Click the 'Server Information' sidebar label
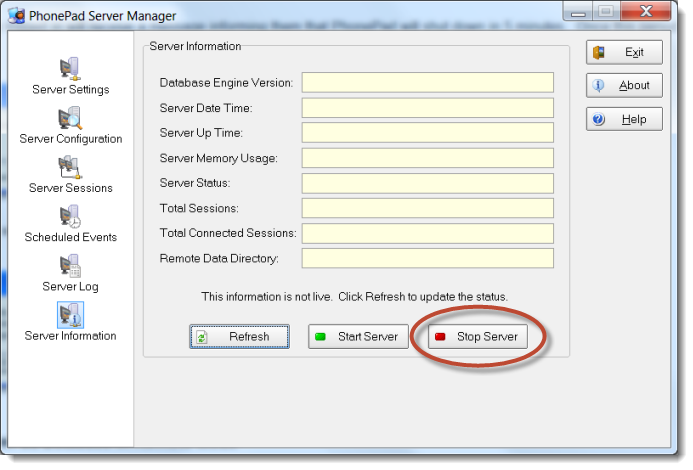The height and width of the screenshot is (470, 693). 70,336
